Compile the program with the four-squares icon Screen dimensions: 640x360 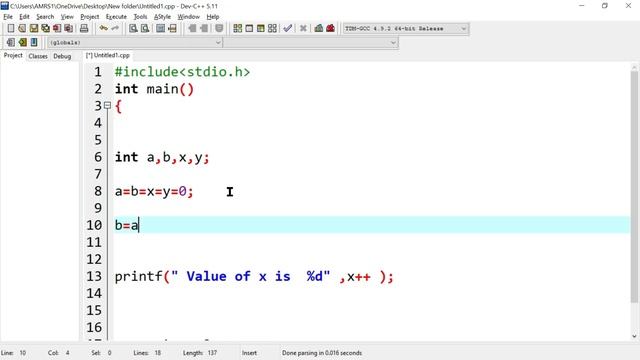coord(238,28)
